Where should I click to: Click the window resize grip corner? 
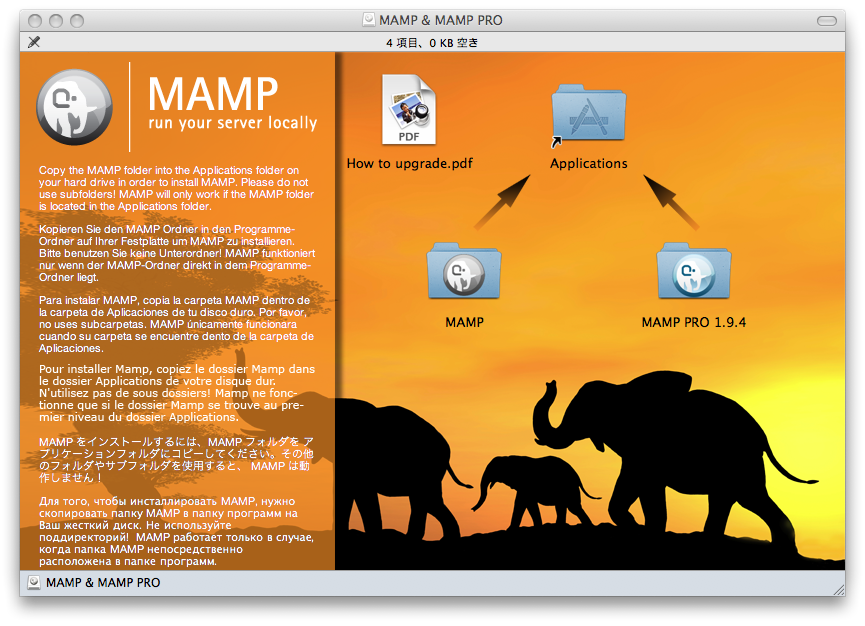click(839, 590)
